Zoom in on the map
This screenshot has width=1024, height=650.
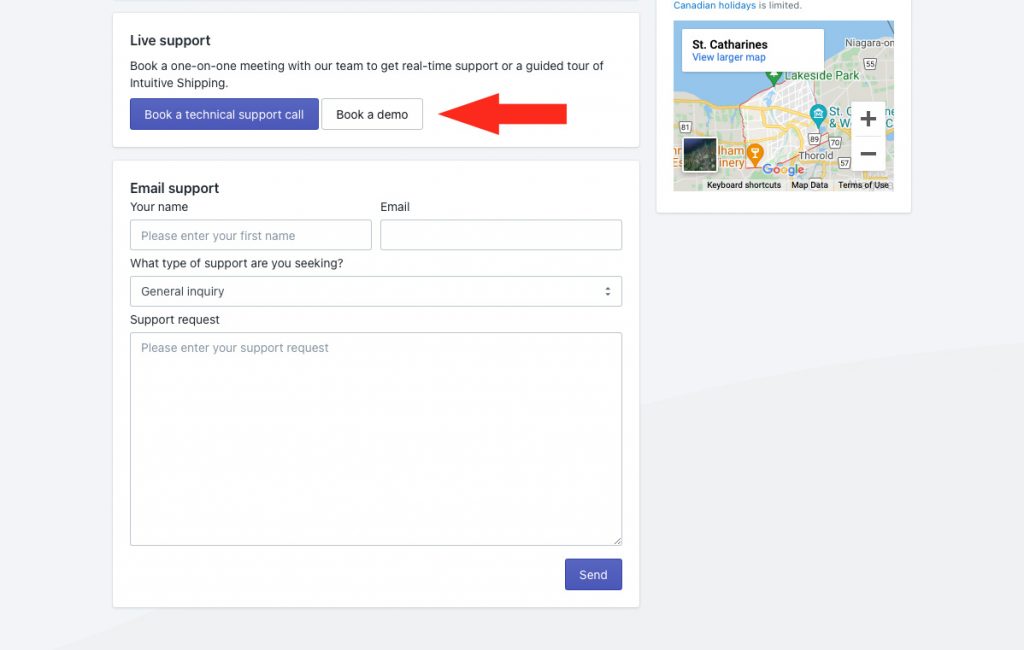(x=867, y=119)
